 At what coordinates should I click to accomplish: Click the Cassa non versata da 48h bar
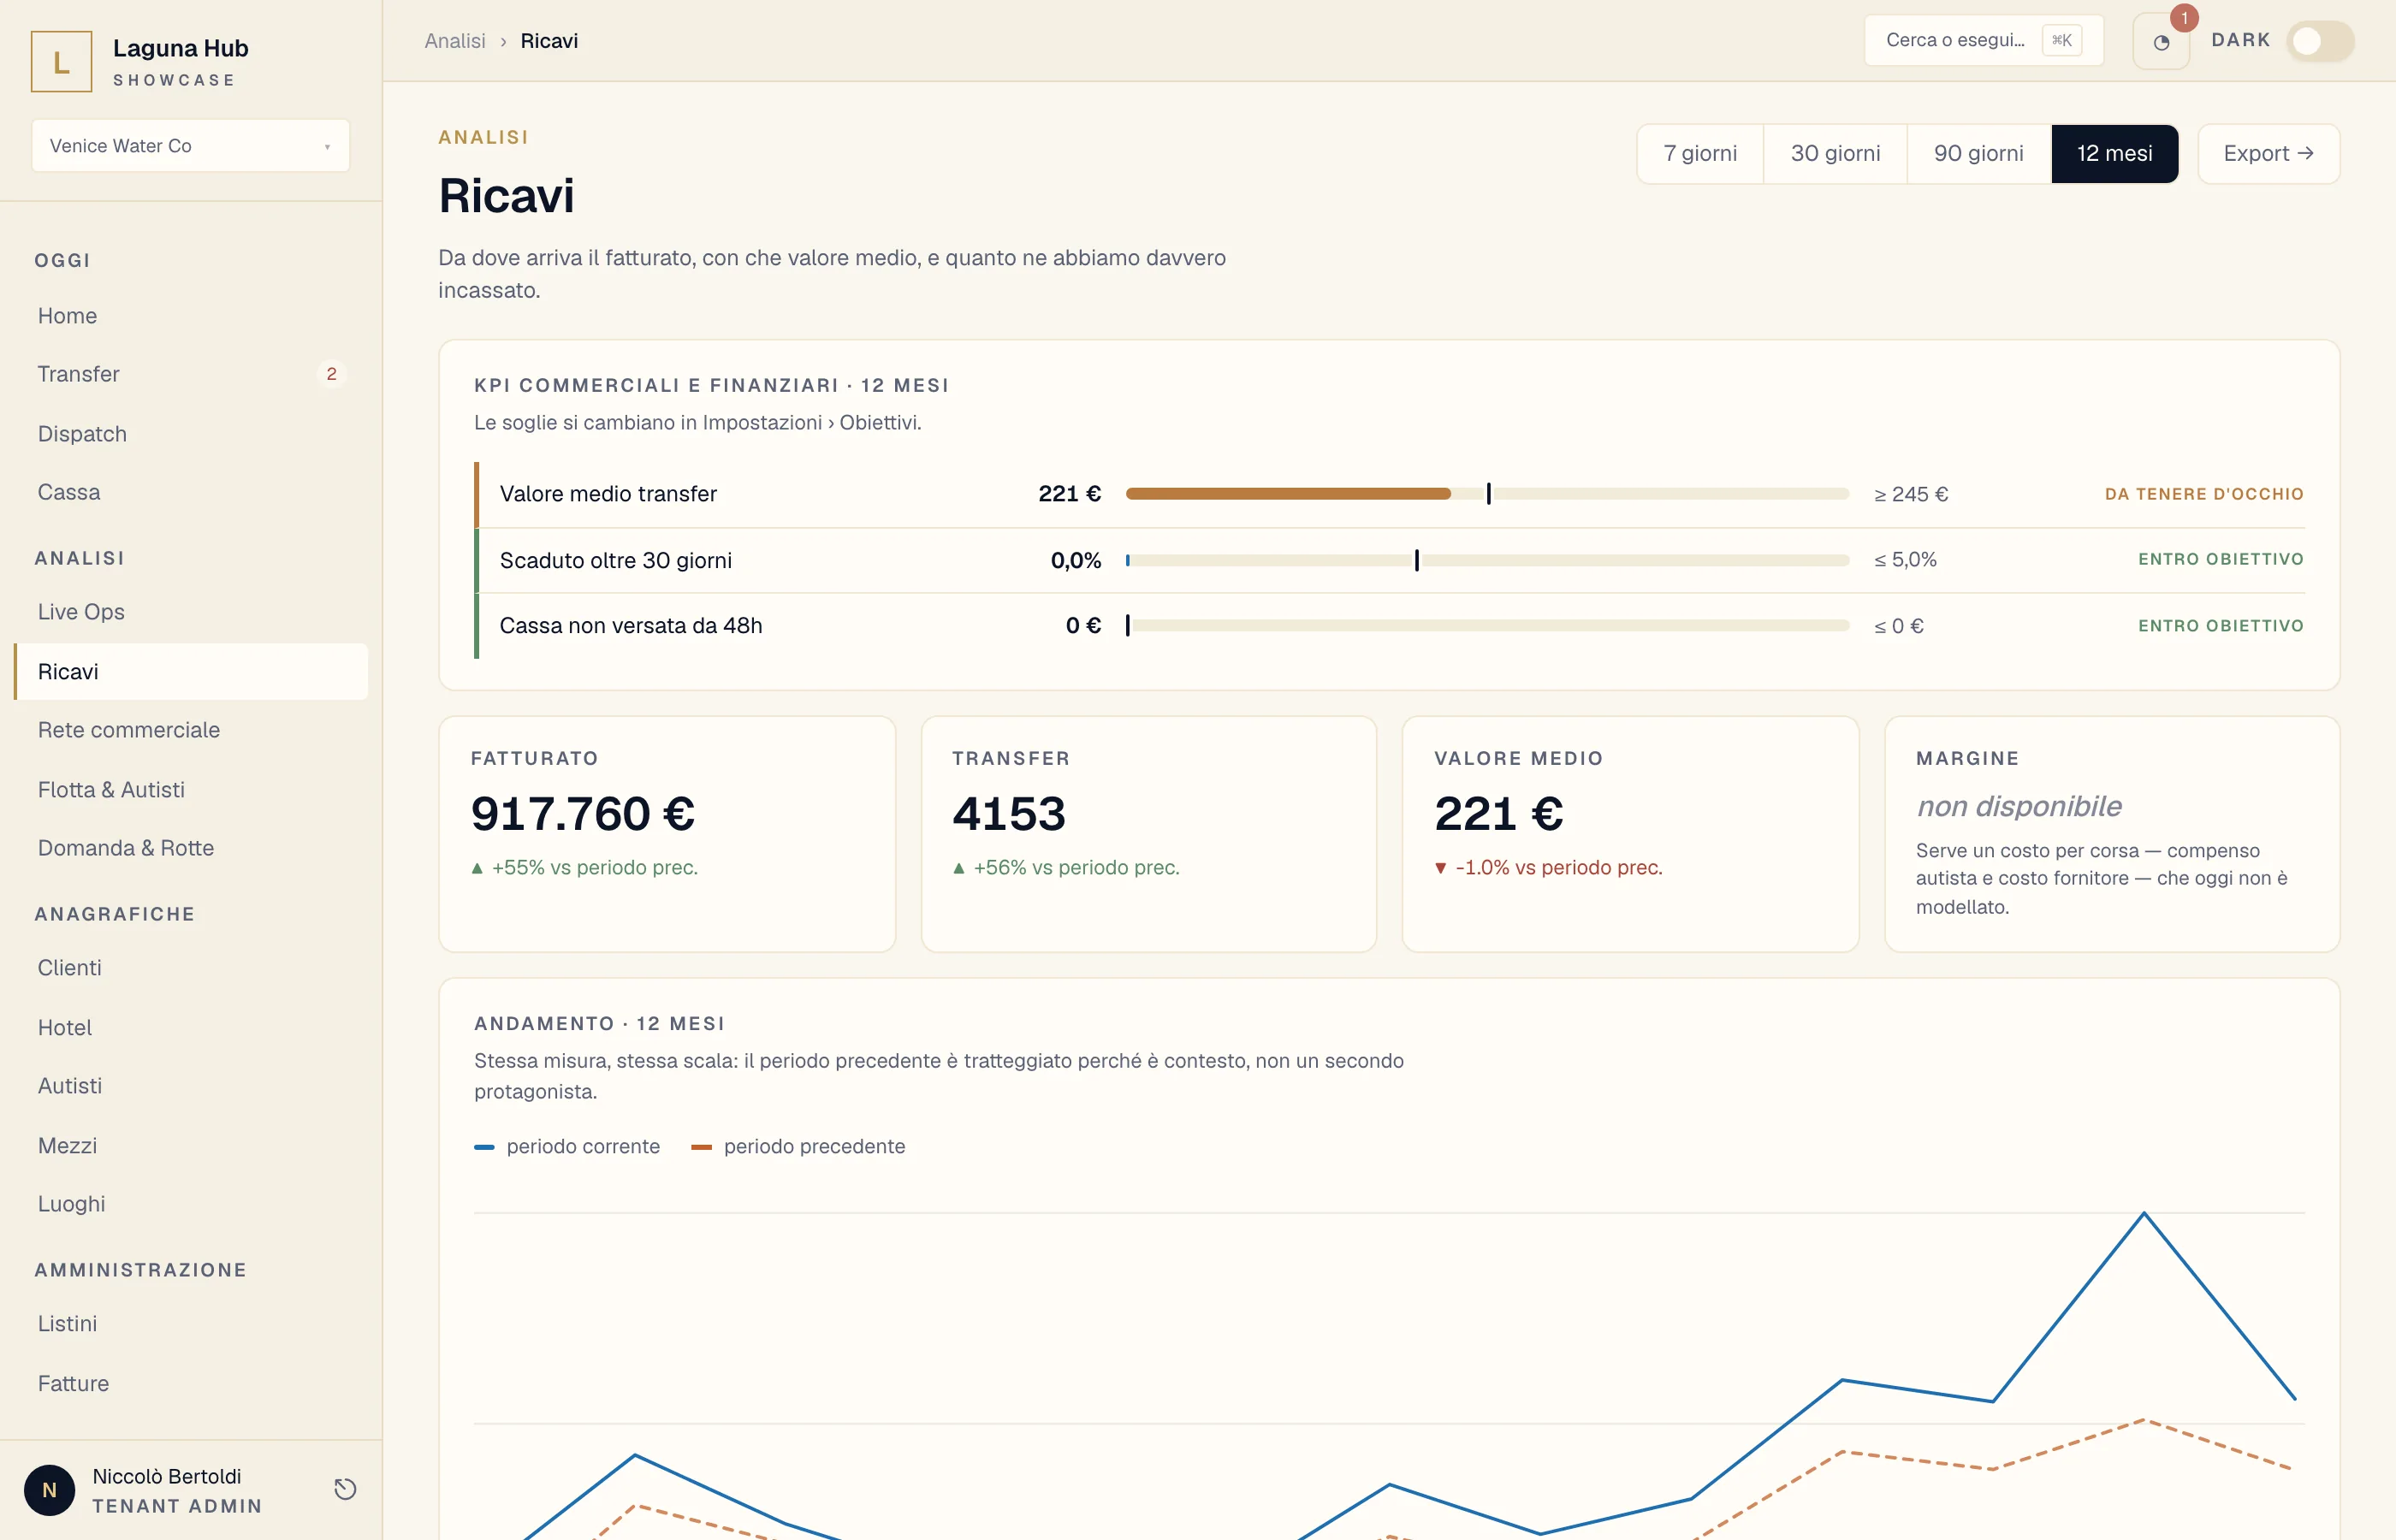pos(1487,626)
